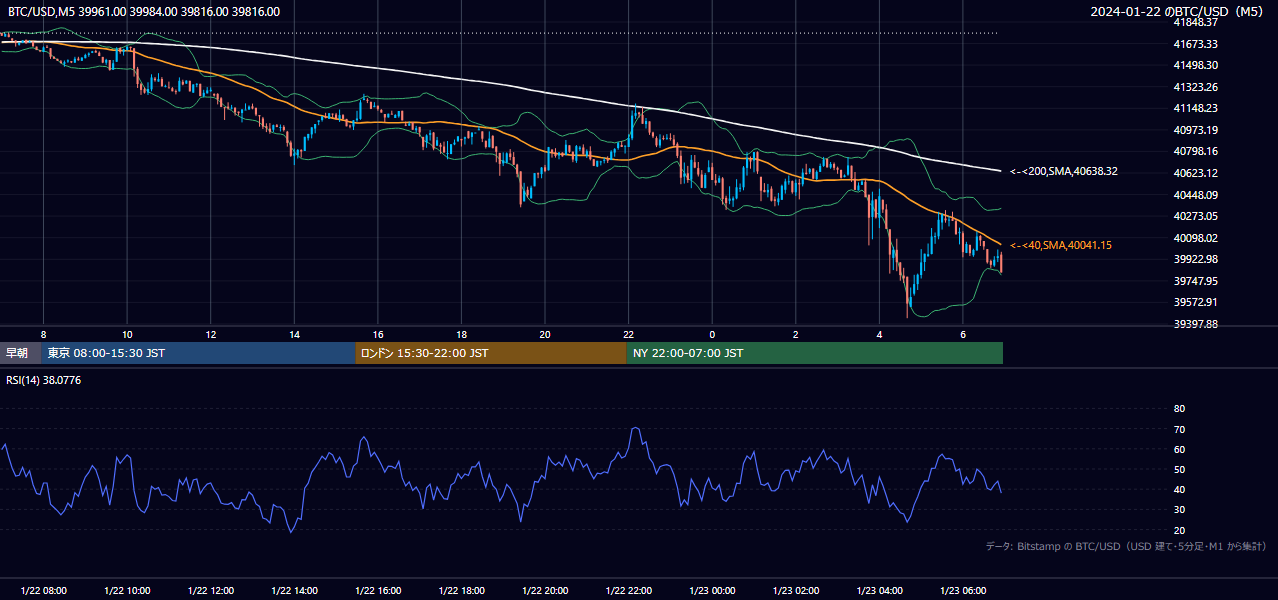Select the ロンドン 15:30-22:00 JST session bar
The width and height of the screenshot is (1278, 600).
point(491,353)
